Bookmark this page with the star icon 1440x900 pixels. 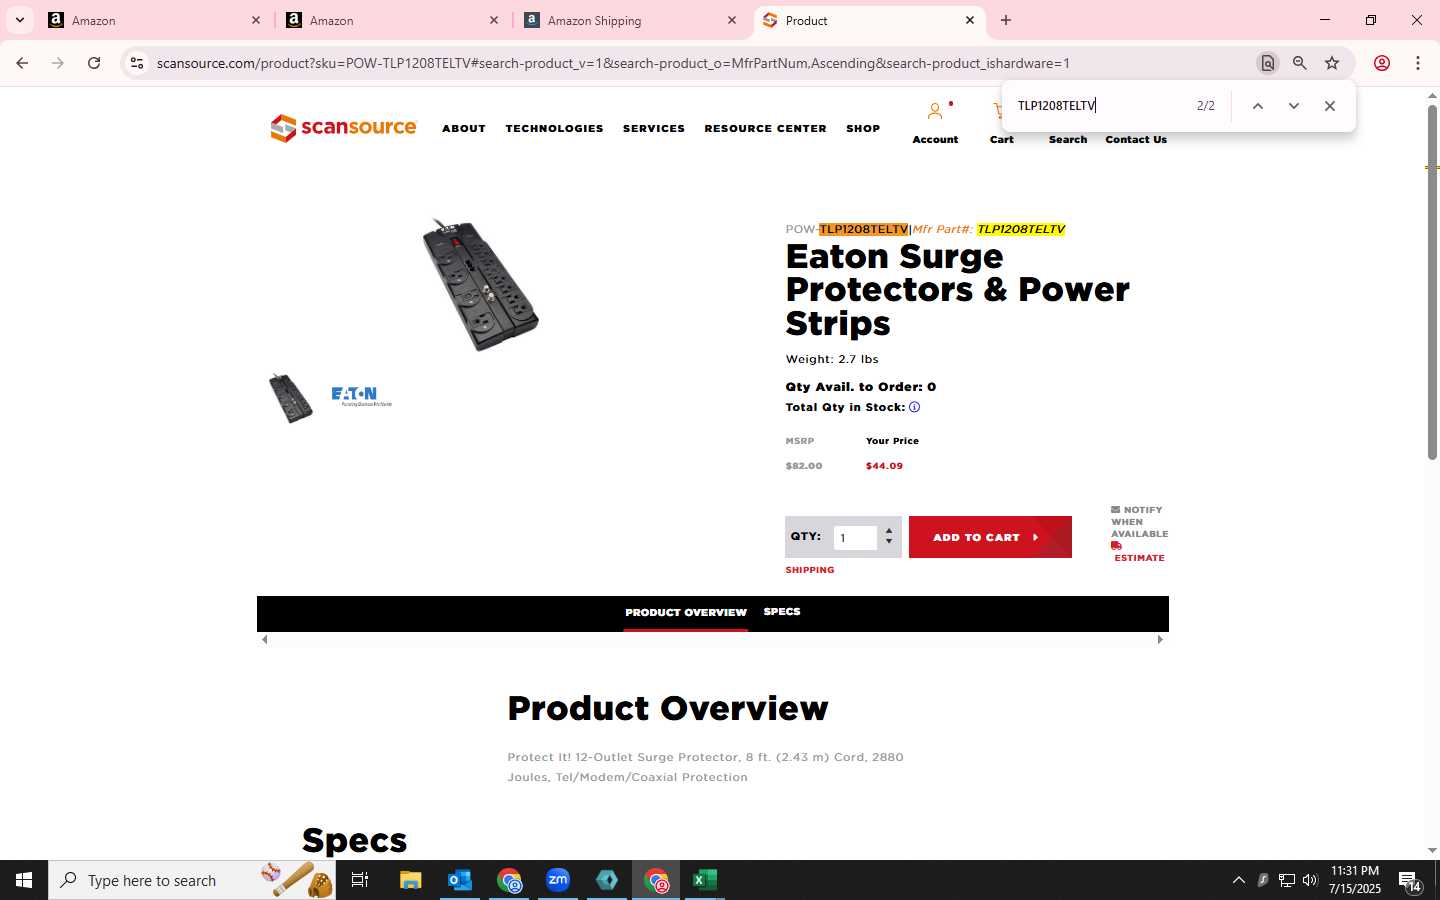(1332, 63)
